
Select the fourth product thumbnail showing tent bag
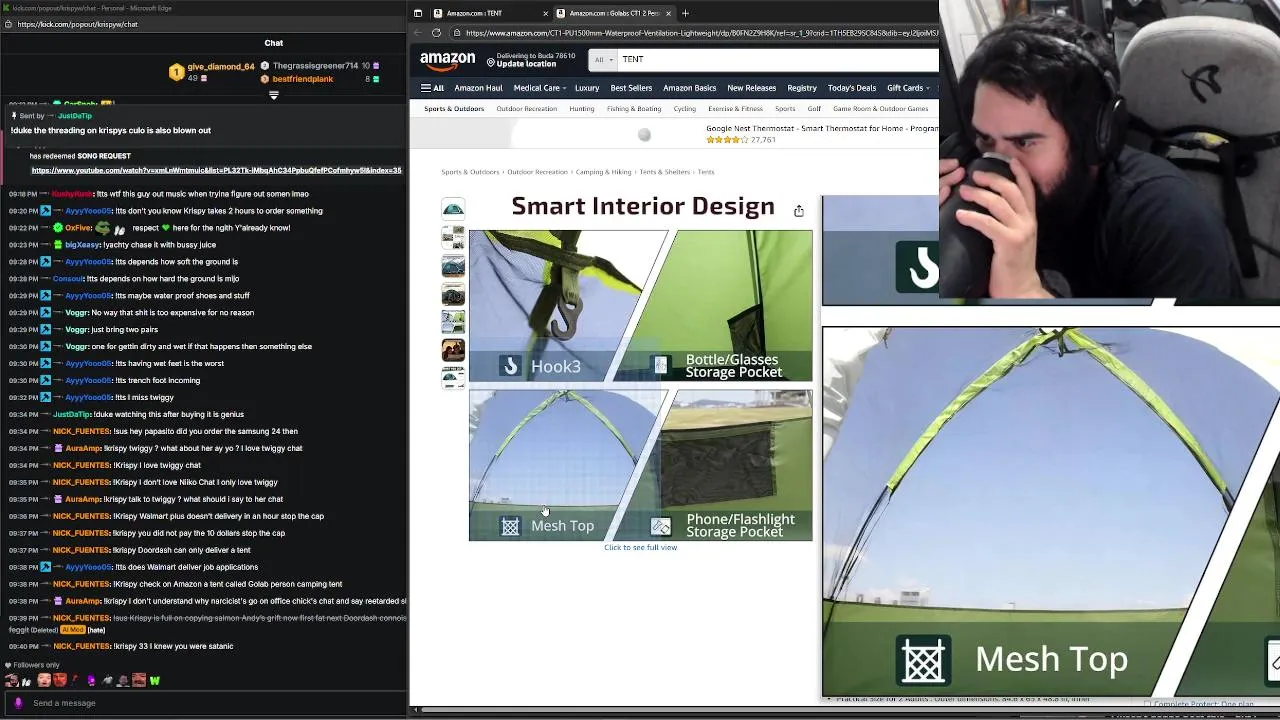453,294
